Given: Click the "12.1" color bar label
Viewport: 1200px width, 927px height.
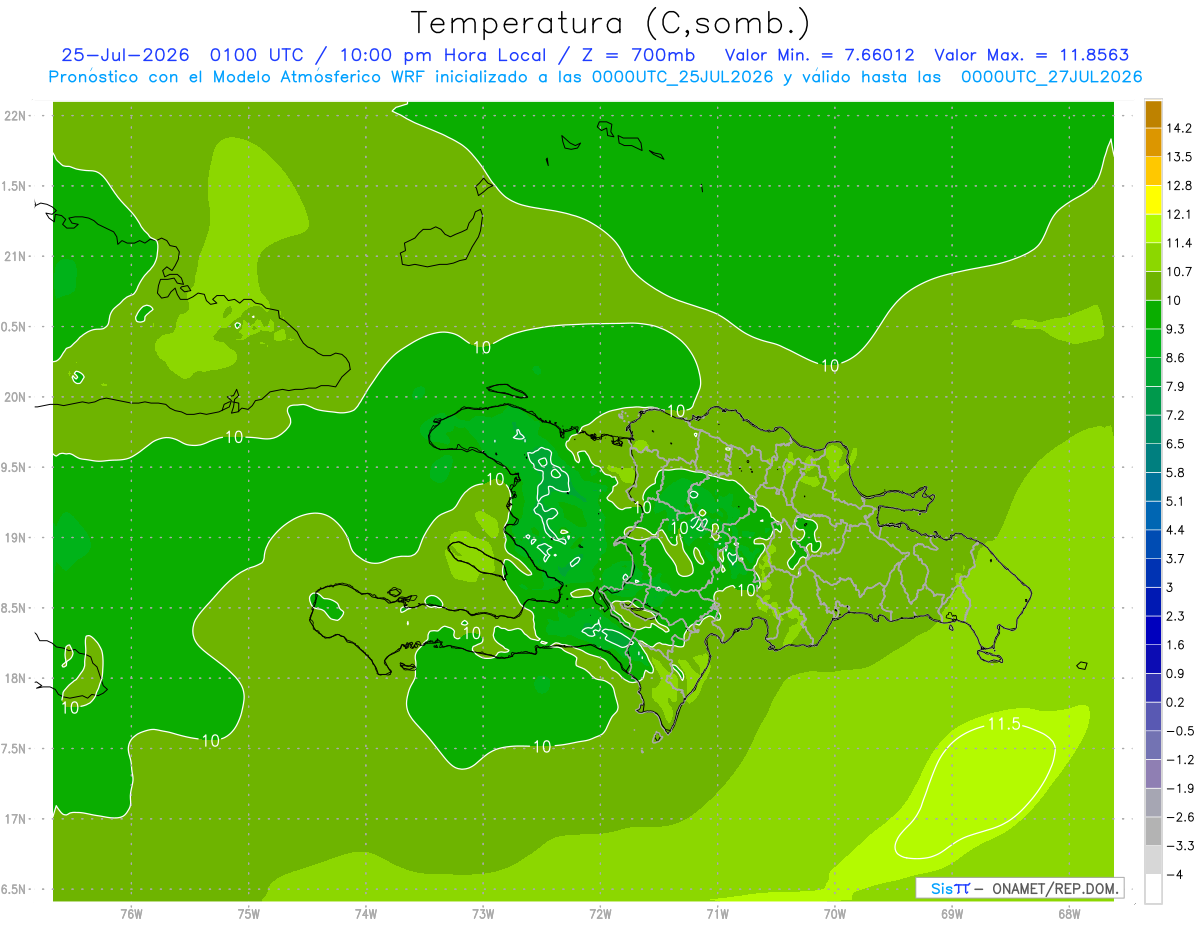Looking at the screenshot, I should [1179, 214].
